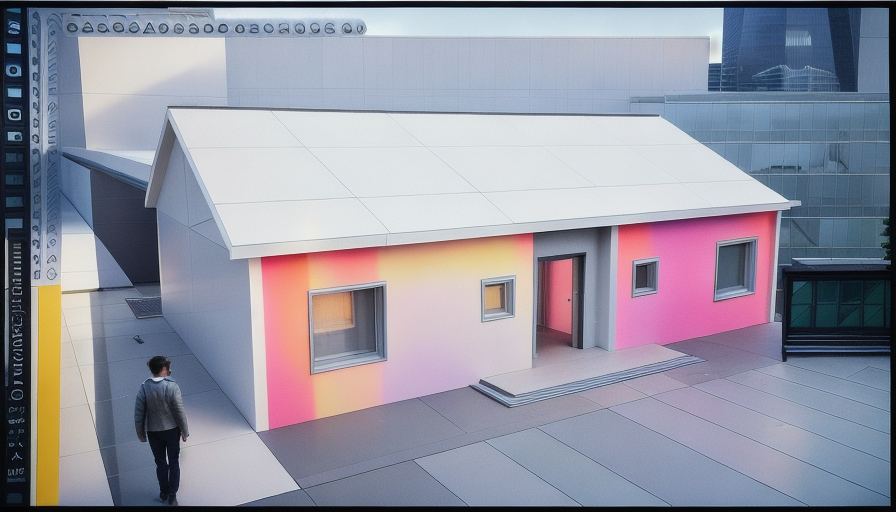This screenshot has width=896, height=512.
Task: Click the dark skyscraper in the background
Action: (x=790, y=49)
